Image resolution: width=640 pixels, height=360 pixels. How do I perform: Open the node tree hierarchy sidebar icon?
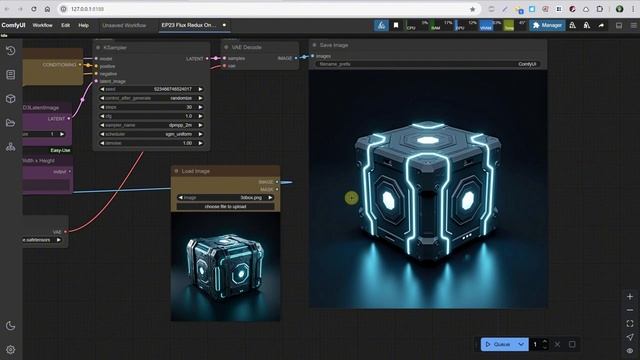tap(11, 147)
